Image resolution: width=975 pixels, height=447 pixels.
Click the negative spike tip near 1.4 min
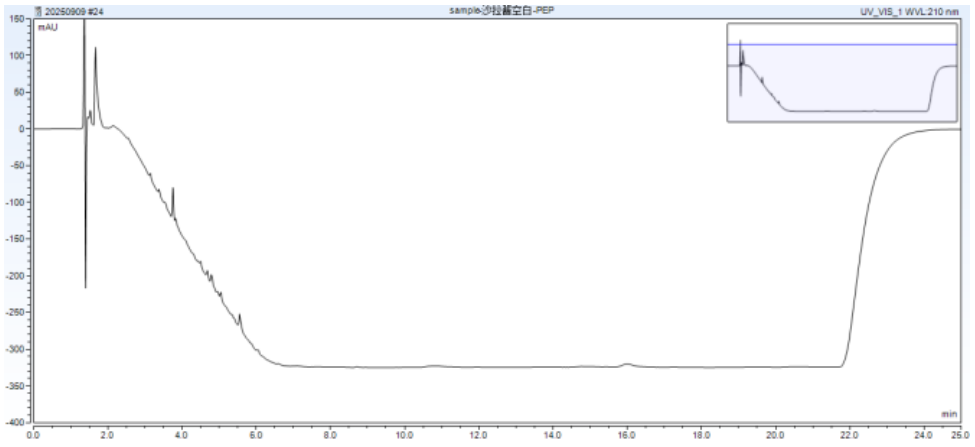pyautogui.click(x=85, y=286)
